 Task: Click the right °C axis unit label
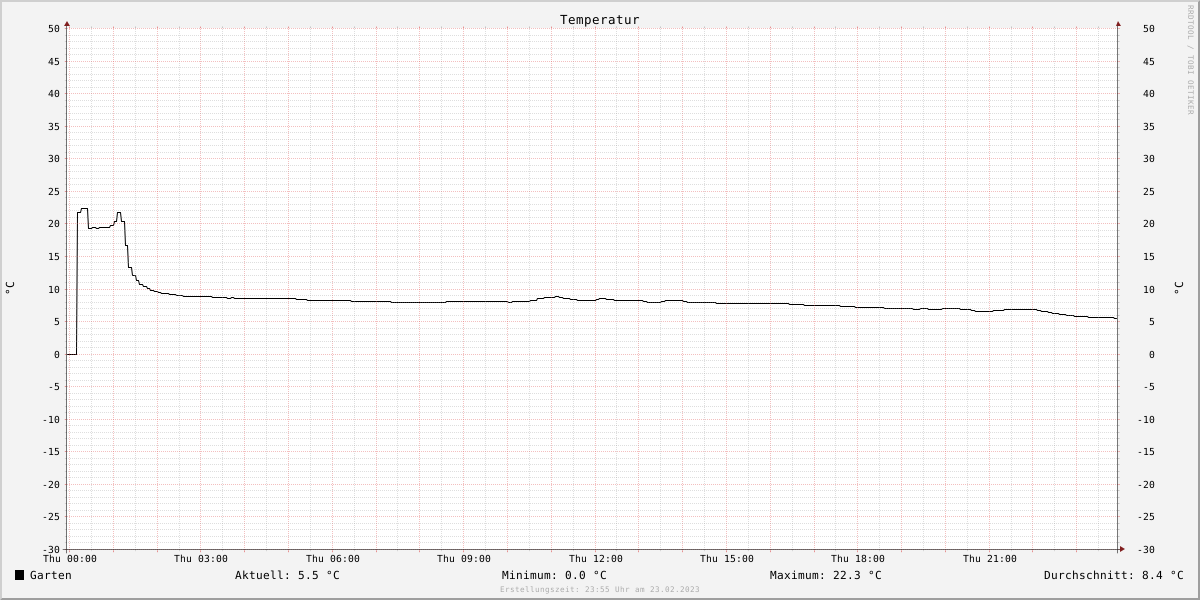click(1178, 287)
